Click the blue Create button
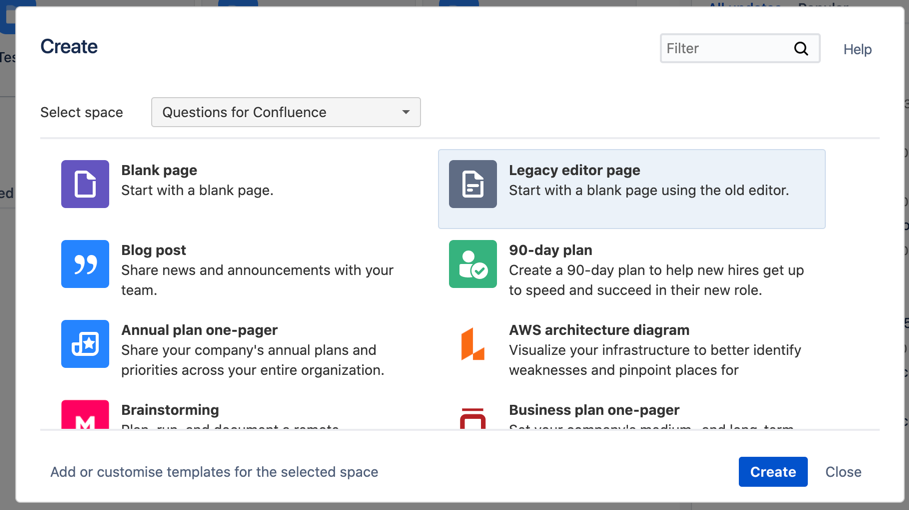The height and width of the screenshot is (510, 909). 773,472
